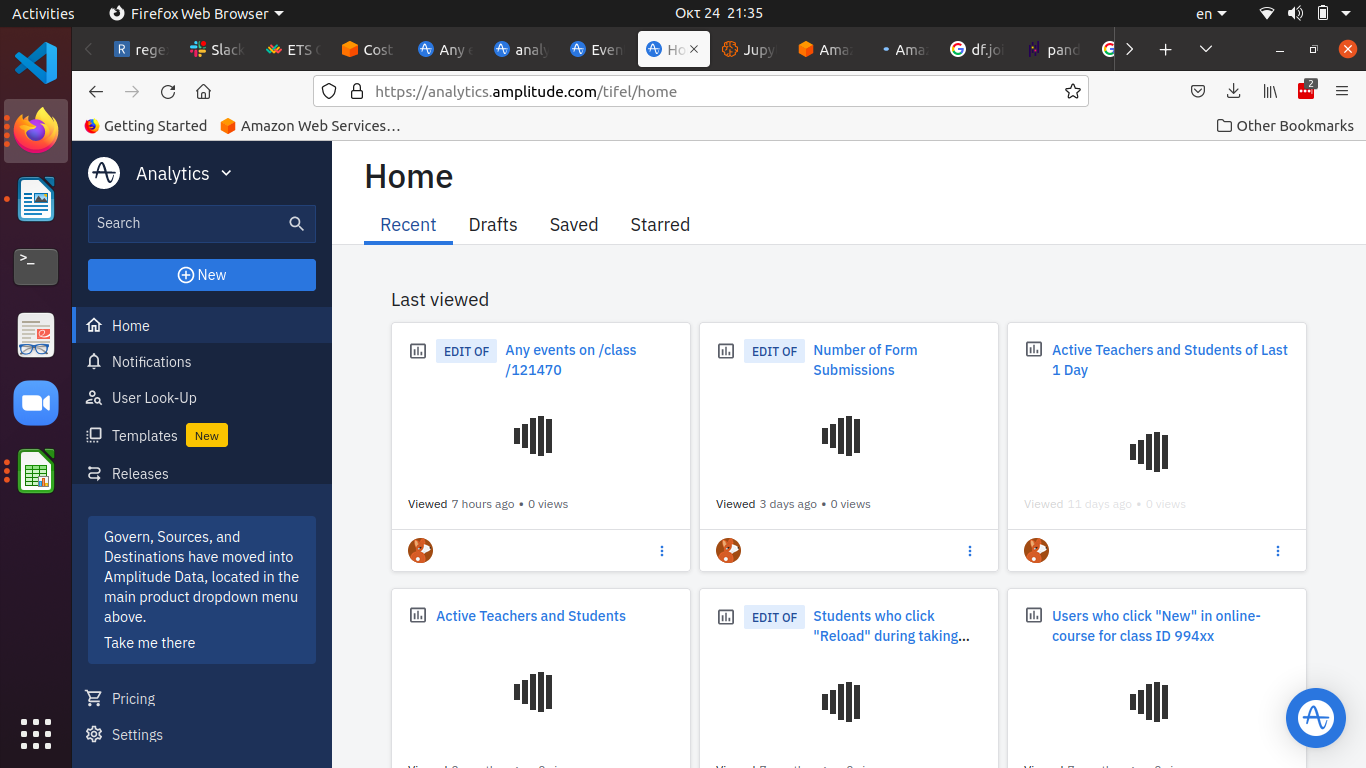The image size is (1366, 768).
Task: Click the browser Back arrow
Action: click(96, 91)
